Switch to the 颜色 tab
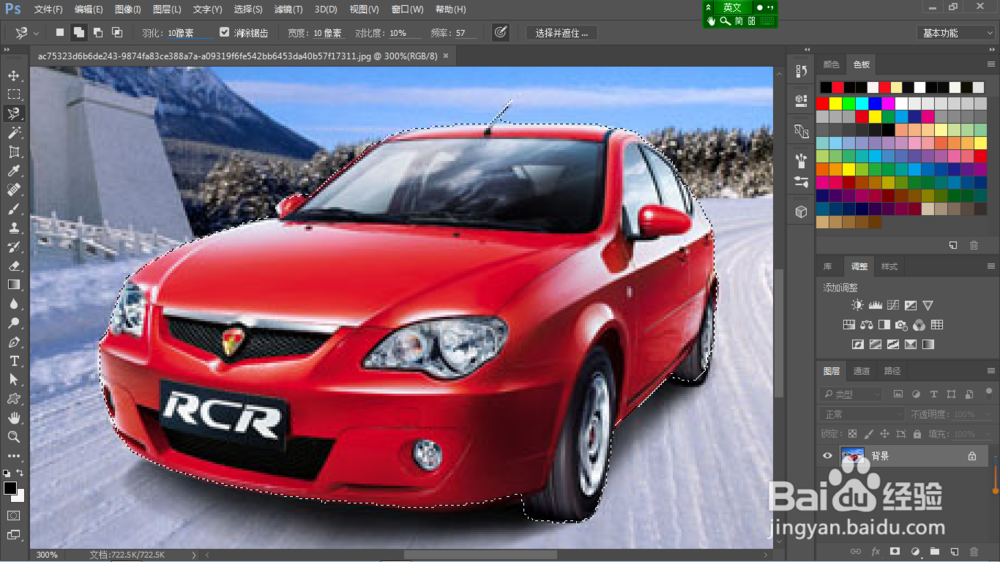The width and height of the screenshot is (1000, 562). click(x=832, y=64)
